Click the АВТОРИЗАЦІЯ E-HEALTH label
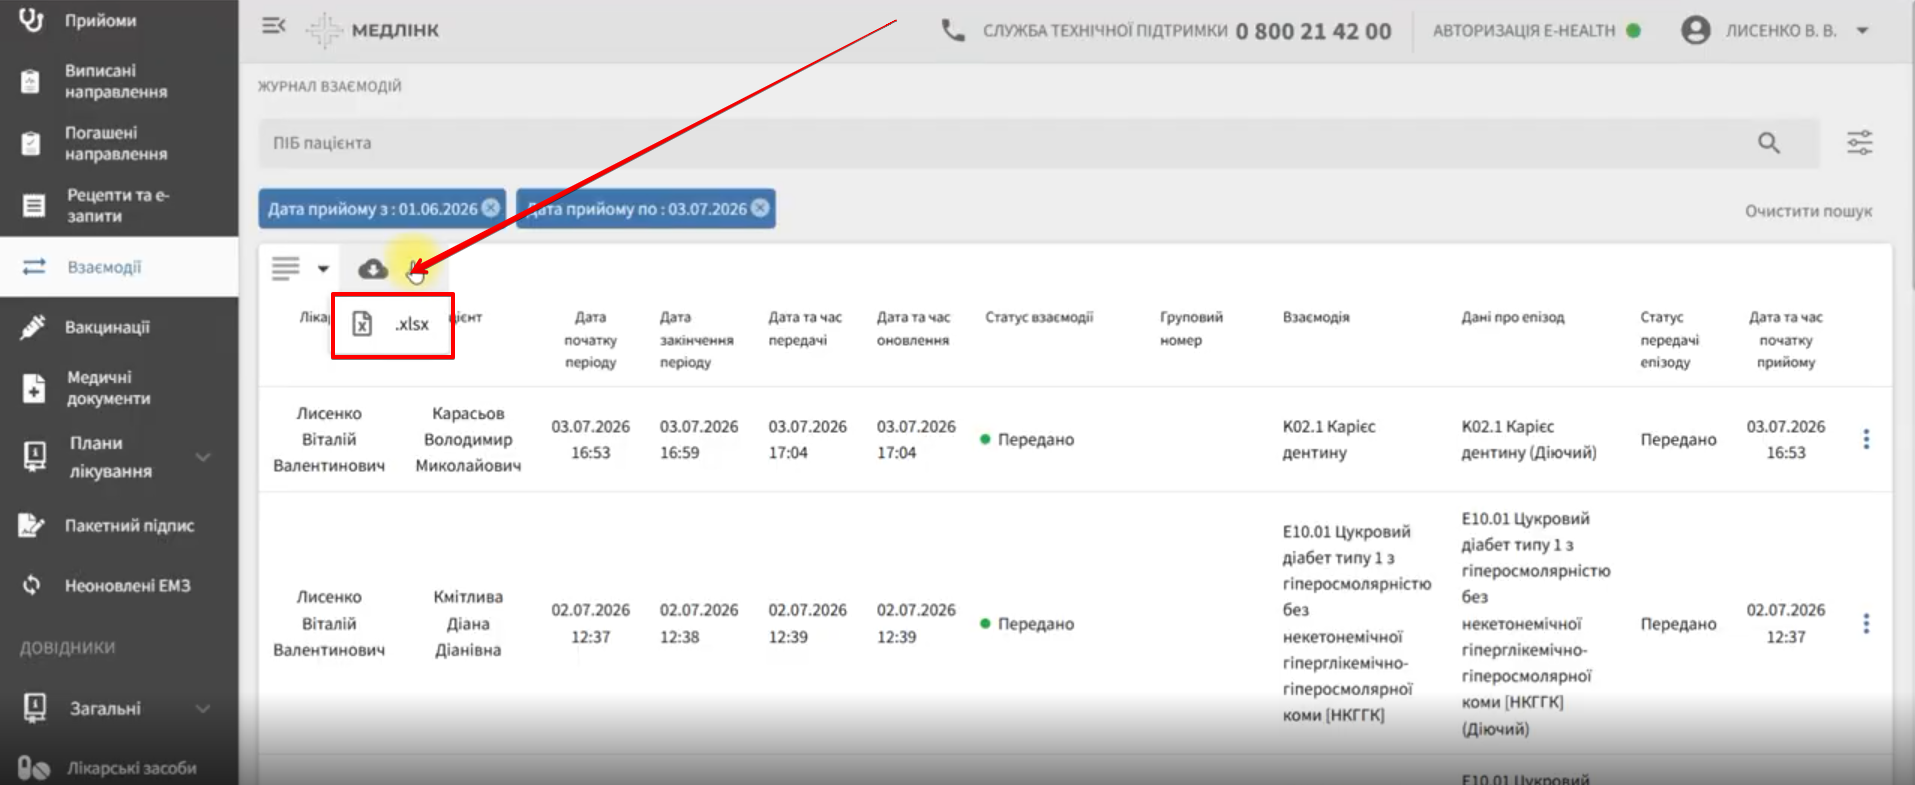The image size is (1915, 785). click(1524, 31)
